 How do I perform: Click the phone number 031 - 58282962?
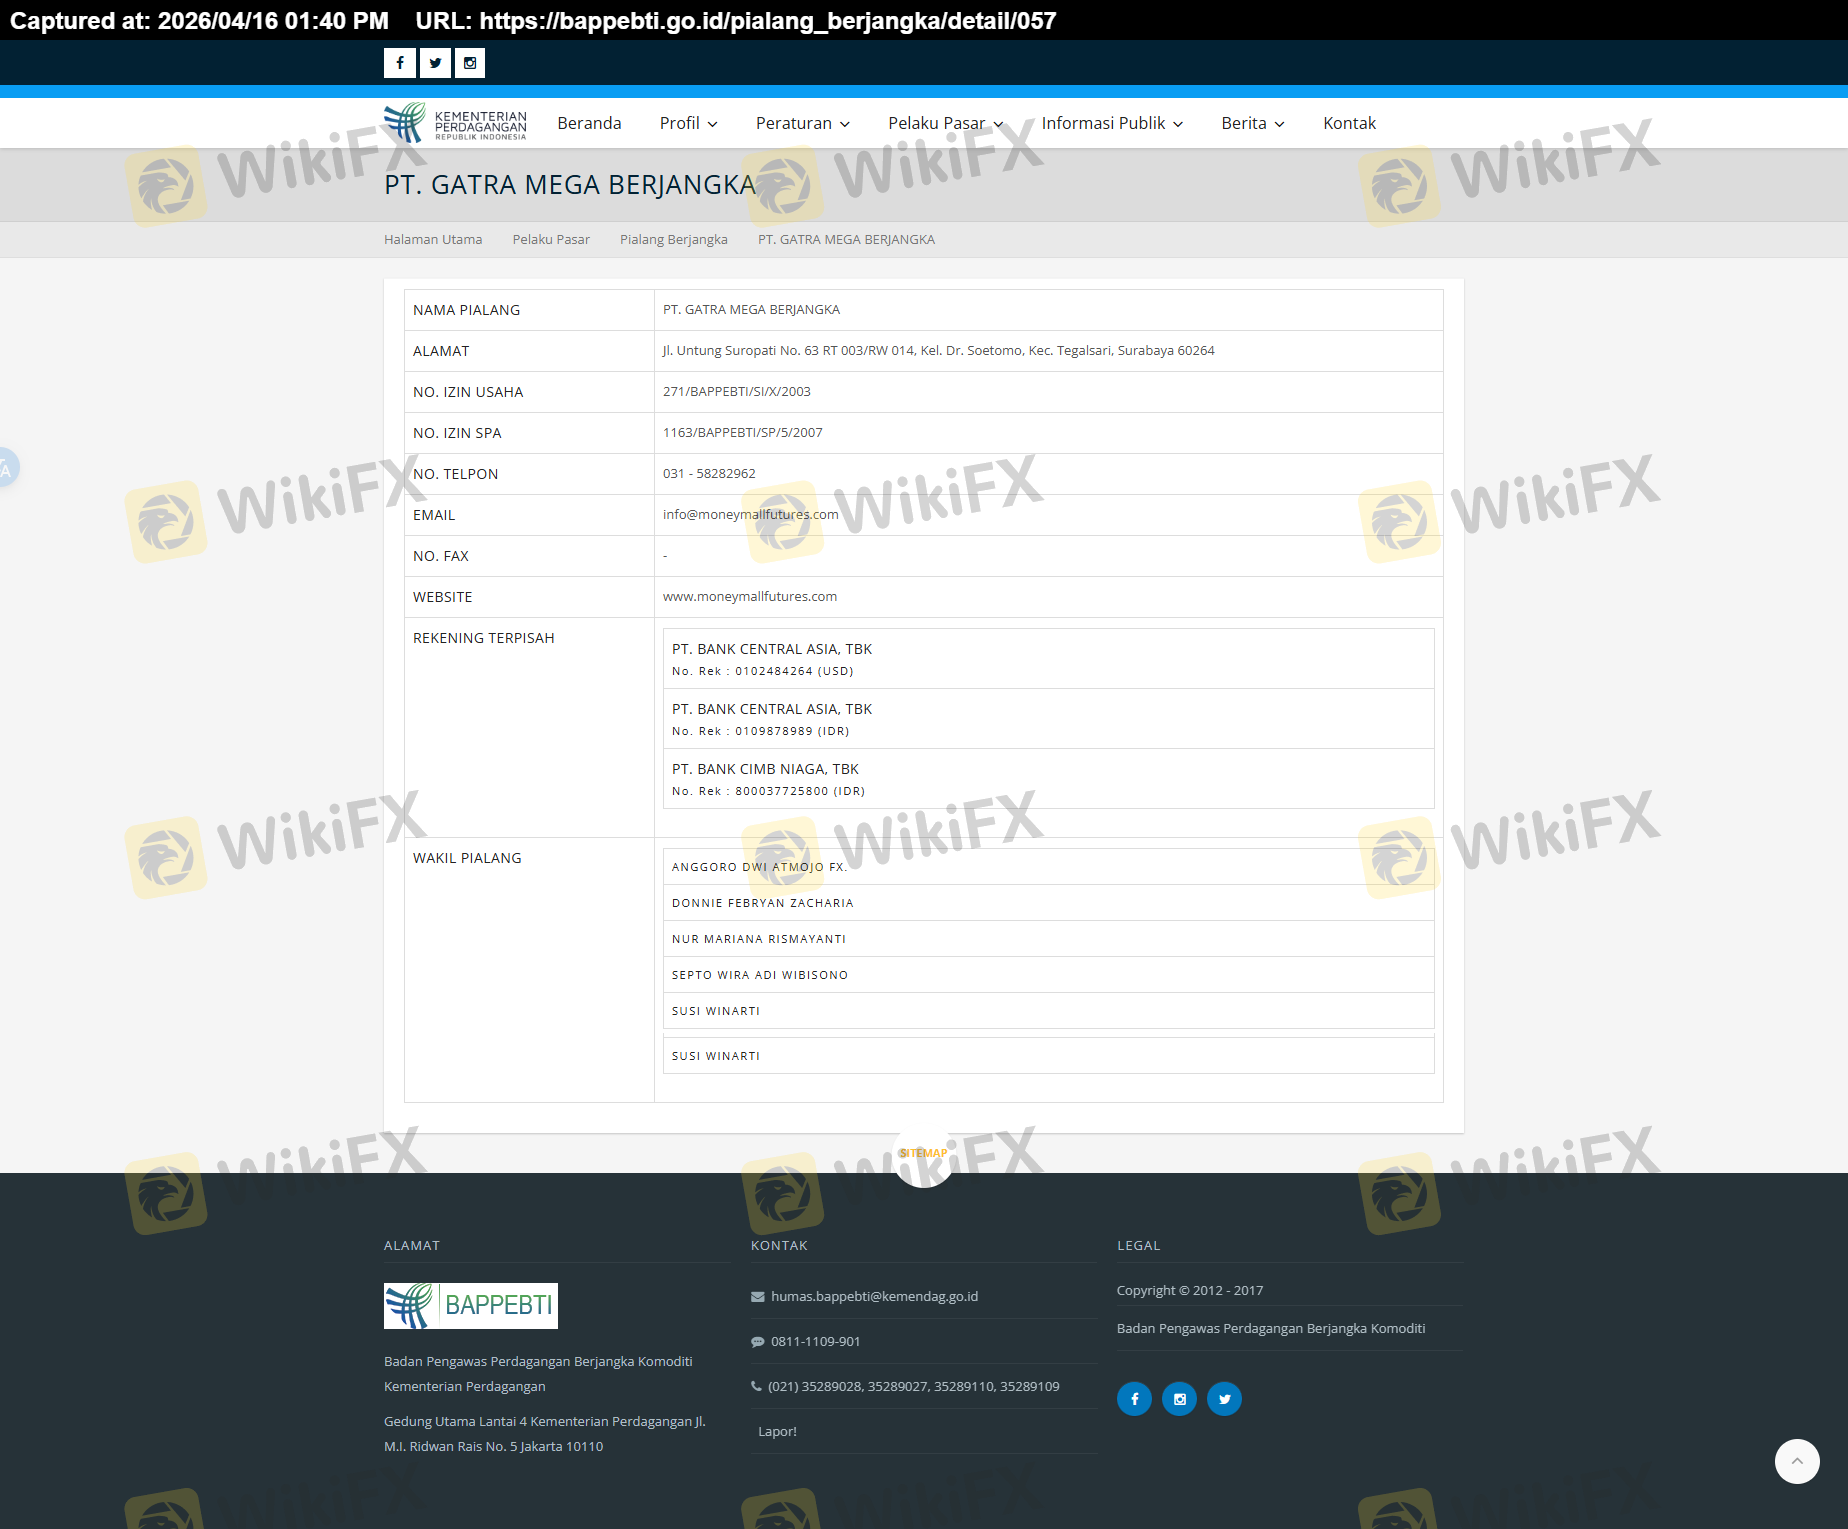tap(709, 473)
